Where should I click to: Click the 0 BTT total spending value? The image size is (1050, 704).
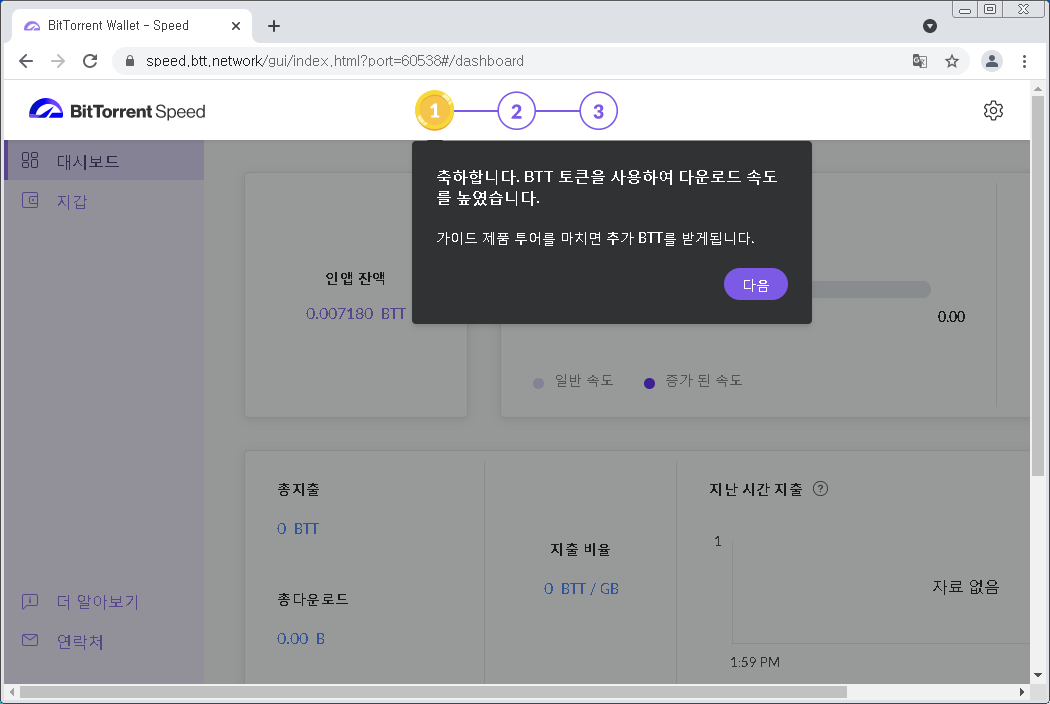298,529
